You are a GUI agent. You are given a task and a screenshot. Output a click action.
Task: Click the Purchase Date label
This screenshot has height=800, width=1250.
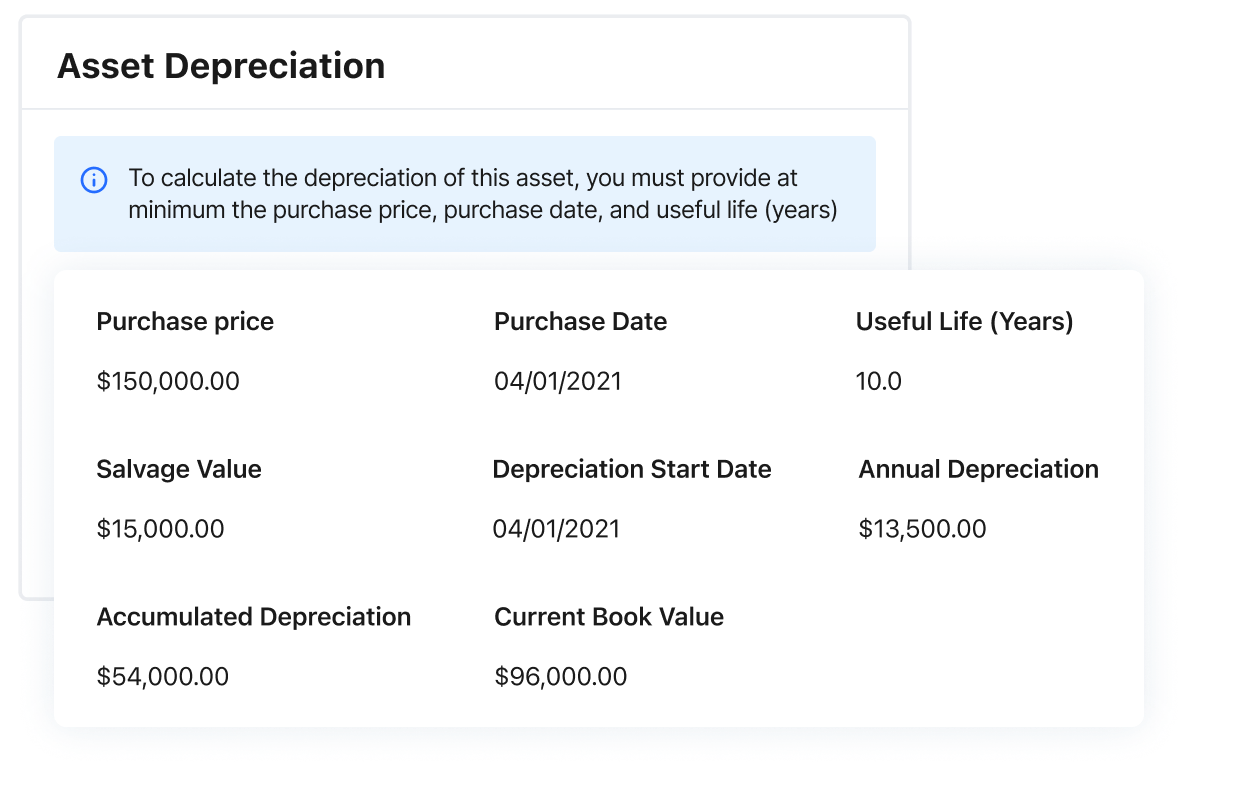(x=581, y=322)
